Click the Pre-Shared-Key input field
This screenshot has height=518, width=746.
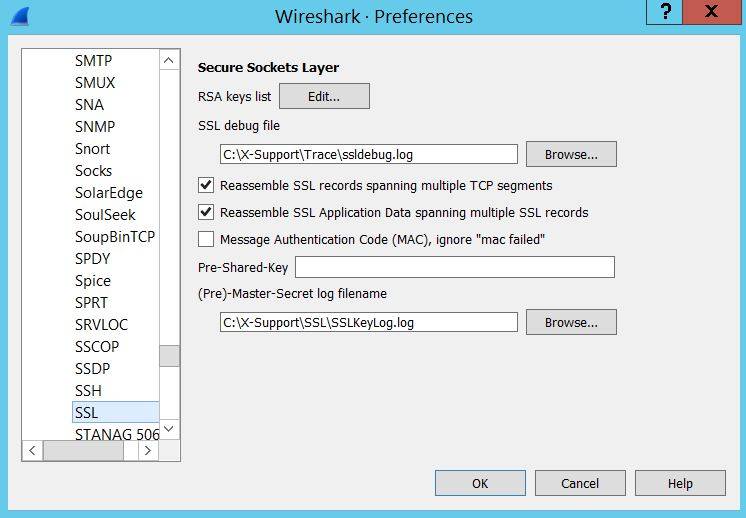455,267
